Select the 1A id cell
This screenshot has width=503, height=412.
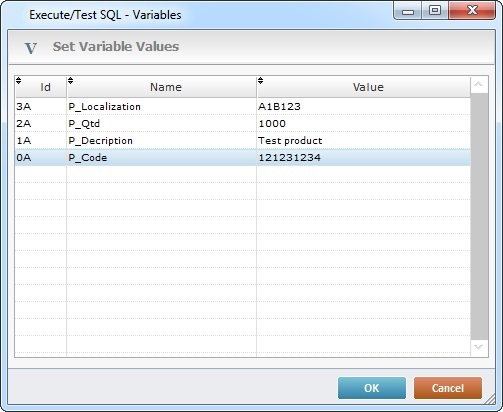41,141
